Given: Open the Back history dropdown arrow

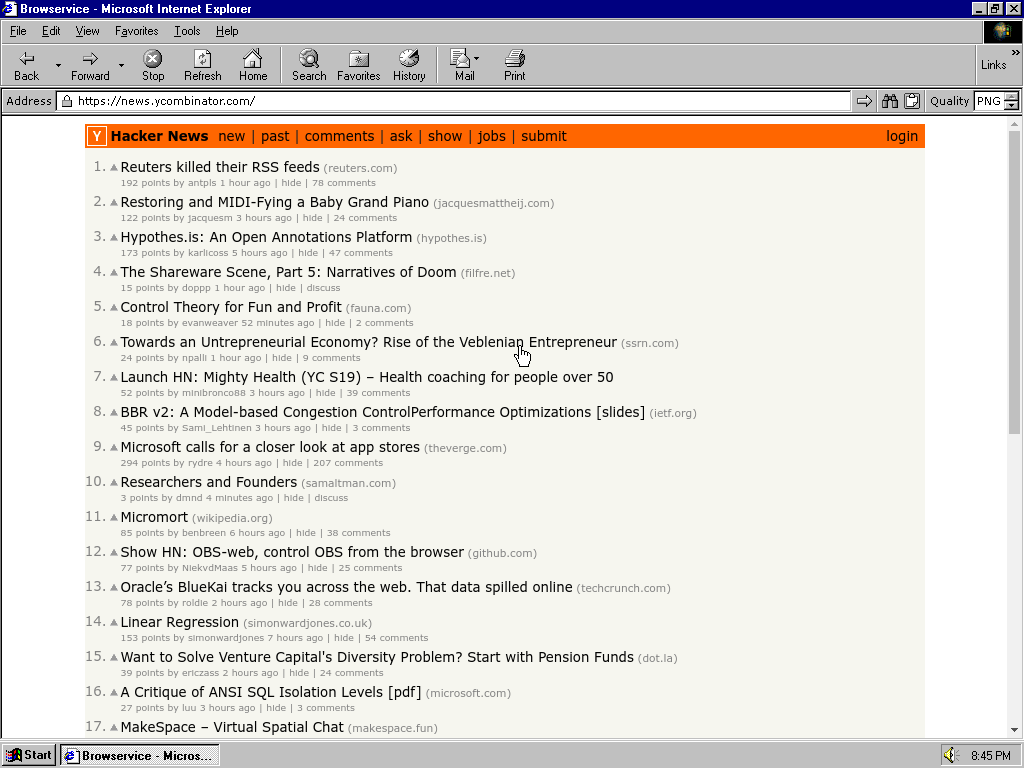Looking at the screenshot, I should point(57,66).
